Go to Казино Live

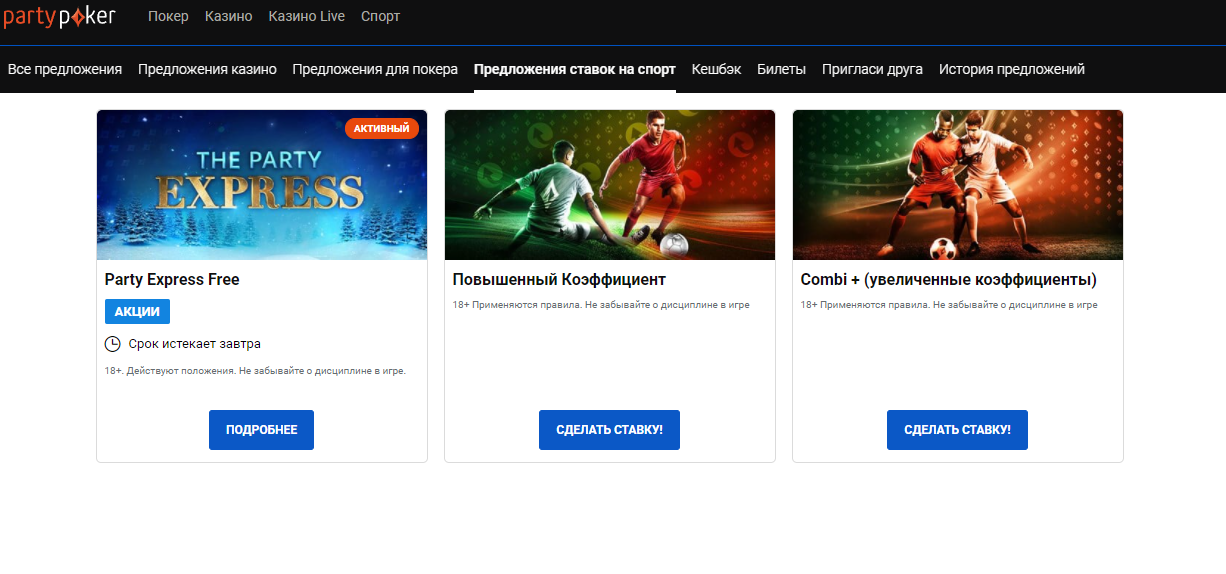pyautogui.click(x=307, y=17)
